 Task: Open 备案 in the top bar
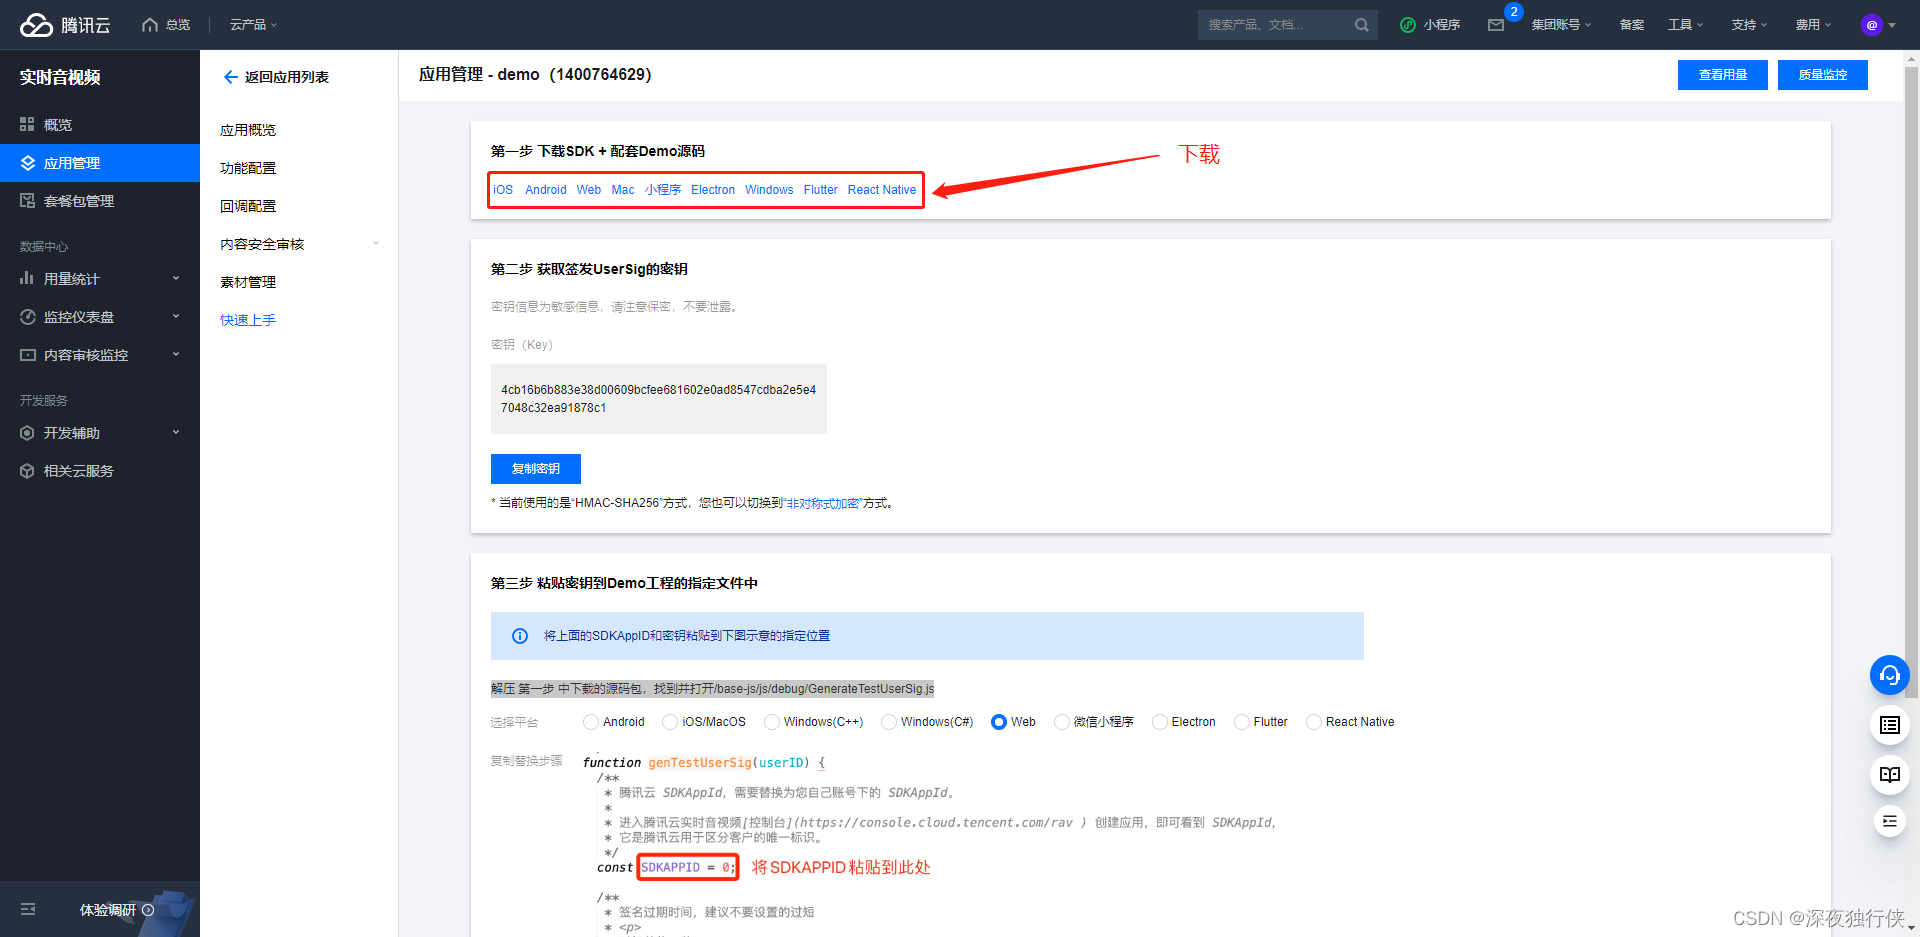pos(1631,25)
